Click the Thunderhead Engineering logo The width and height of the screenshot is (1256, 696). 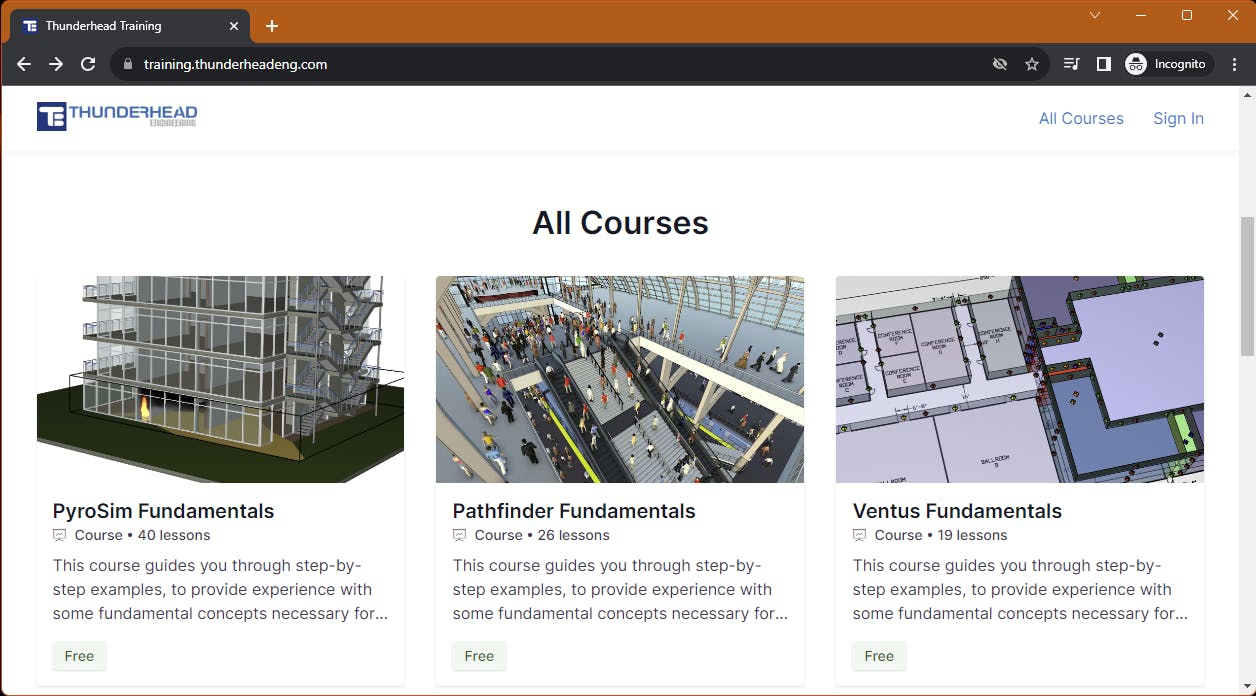(117, 116)
